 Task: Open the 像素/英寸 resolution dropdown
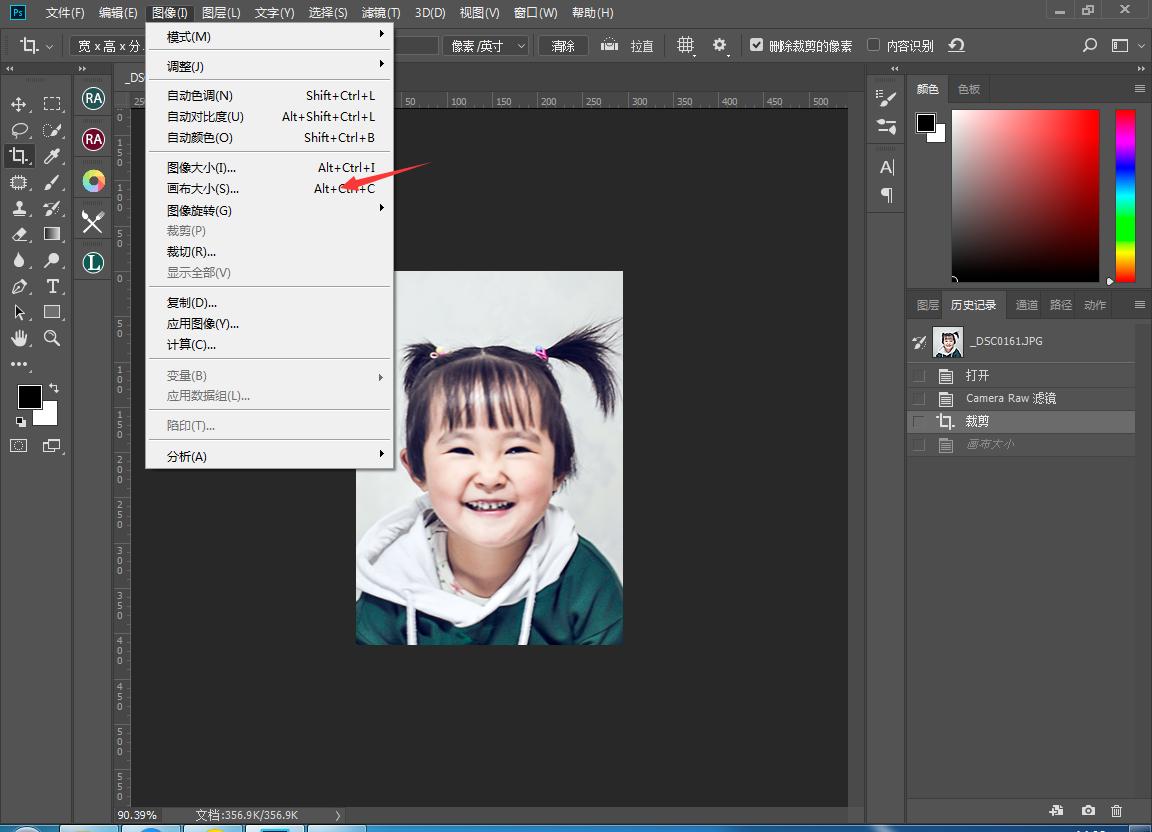(486, 45)
